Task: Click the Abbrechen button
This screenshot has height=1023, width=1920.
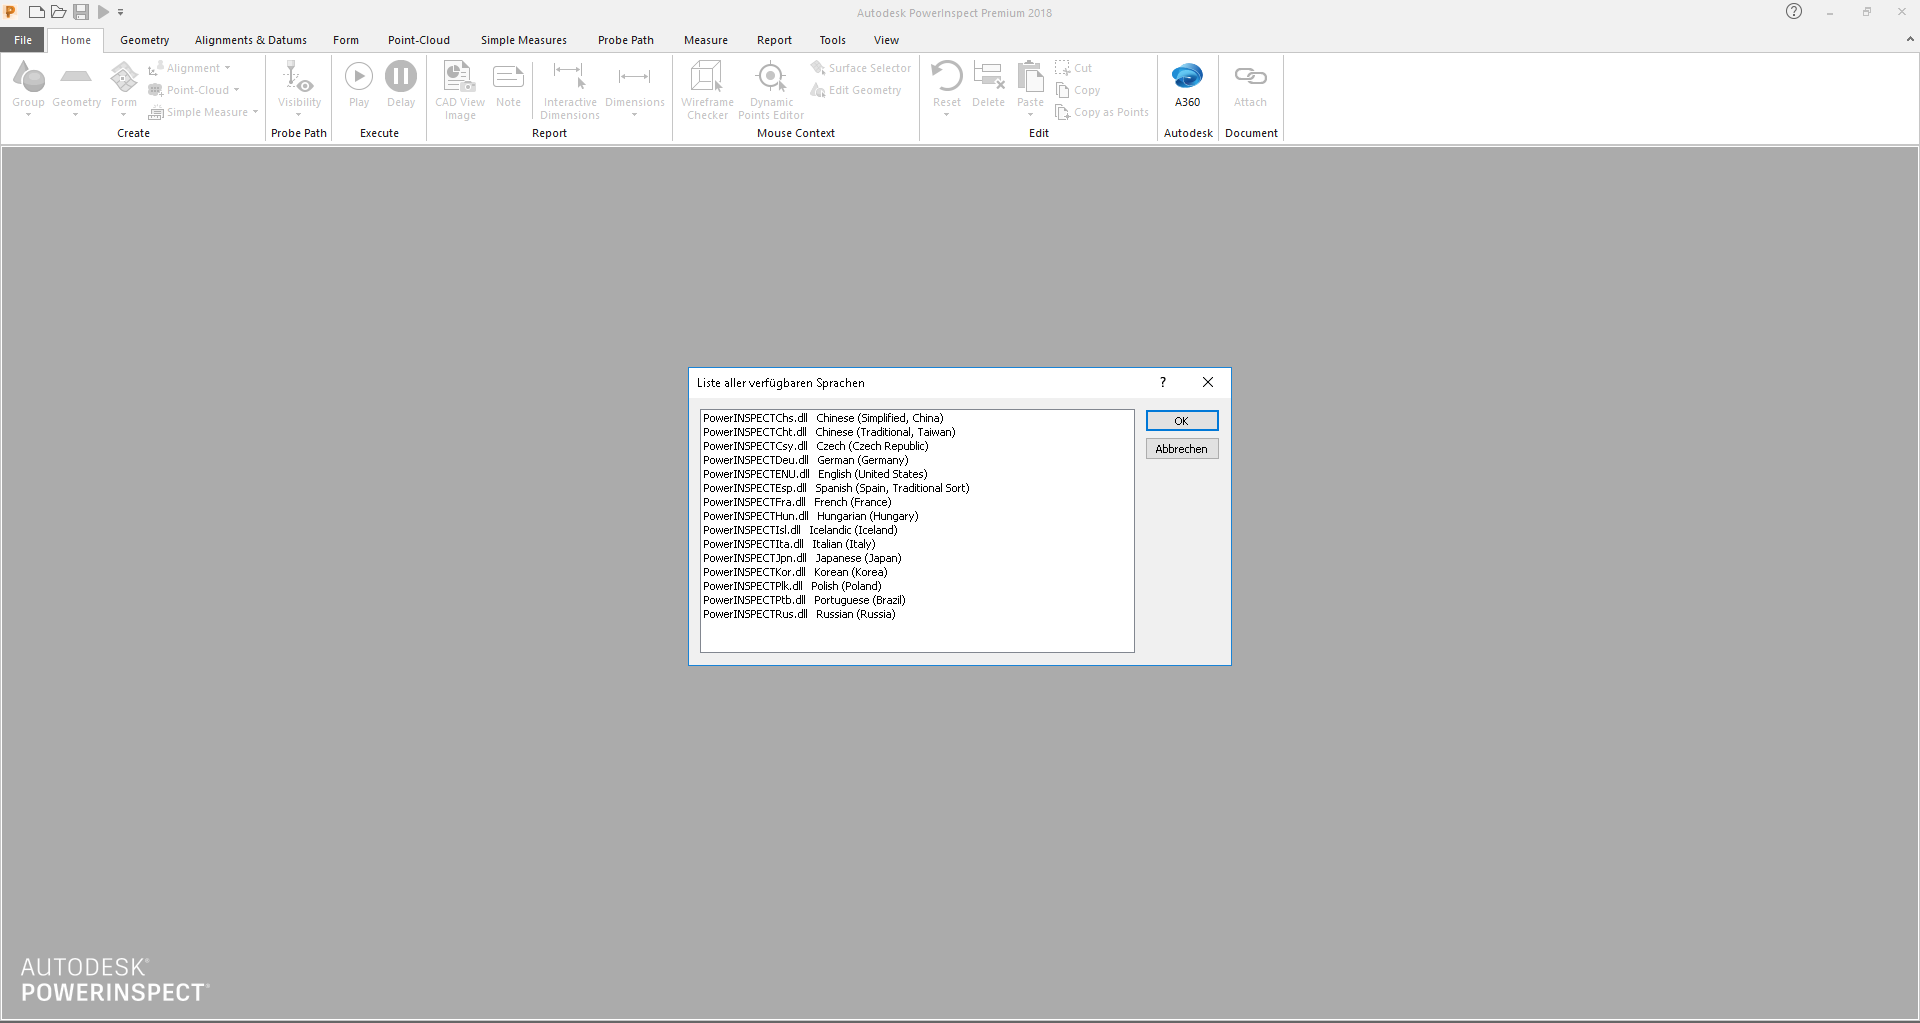Action: 1181,448
